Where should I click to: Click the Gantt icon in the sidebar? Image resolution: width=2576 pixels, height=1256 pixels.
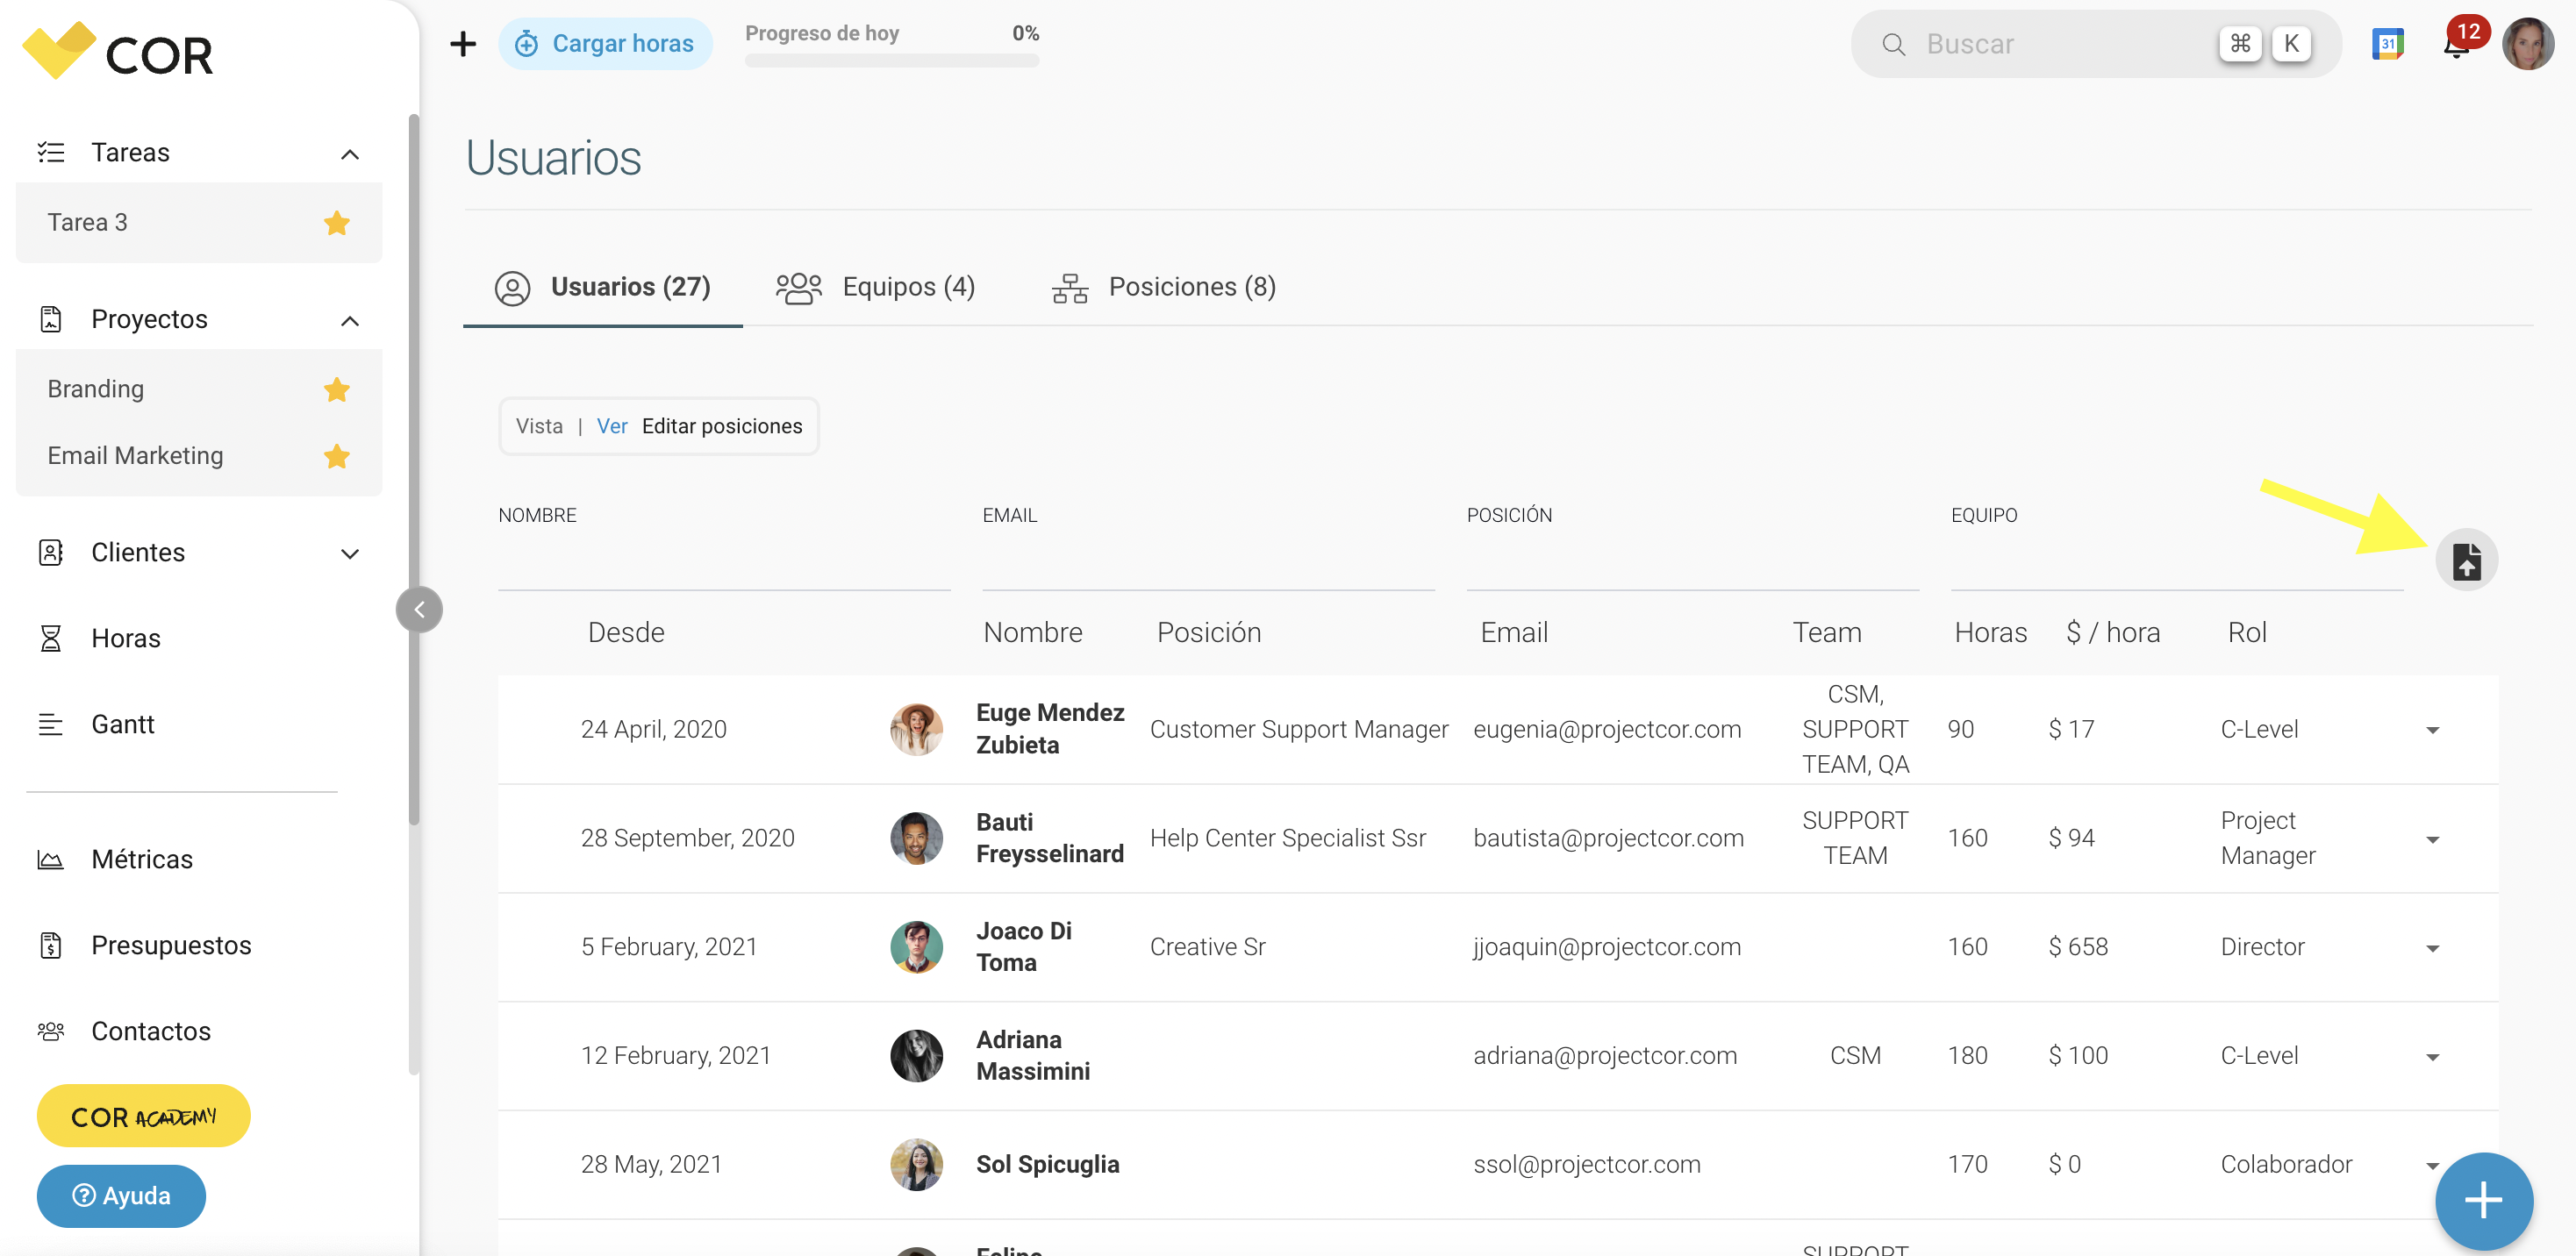pos(50,724)
